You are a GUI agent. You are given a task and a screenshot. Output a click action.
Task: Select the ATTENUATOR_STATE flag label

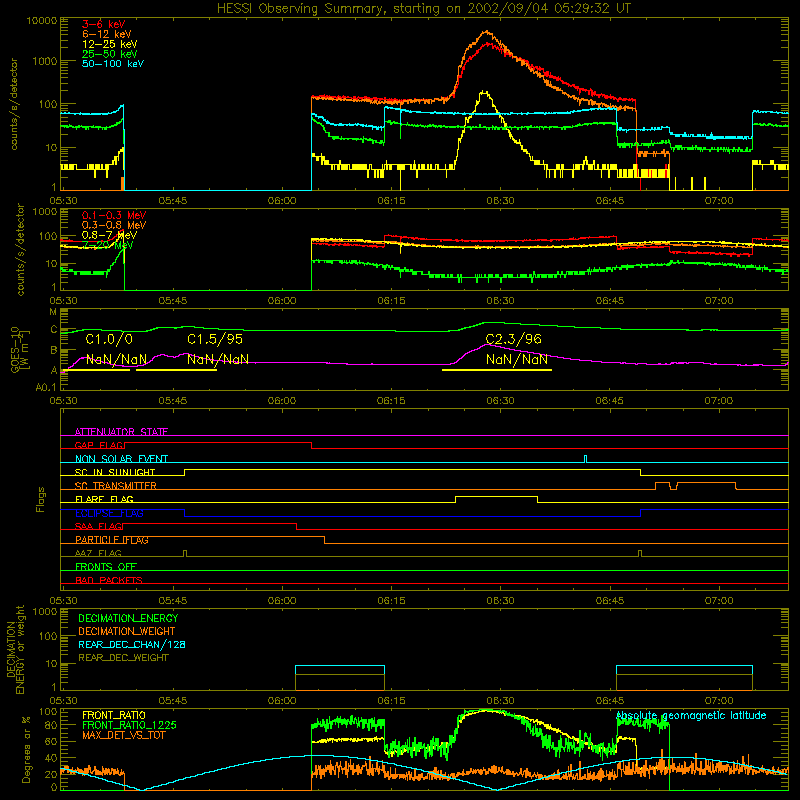[x=121, y=432]
